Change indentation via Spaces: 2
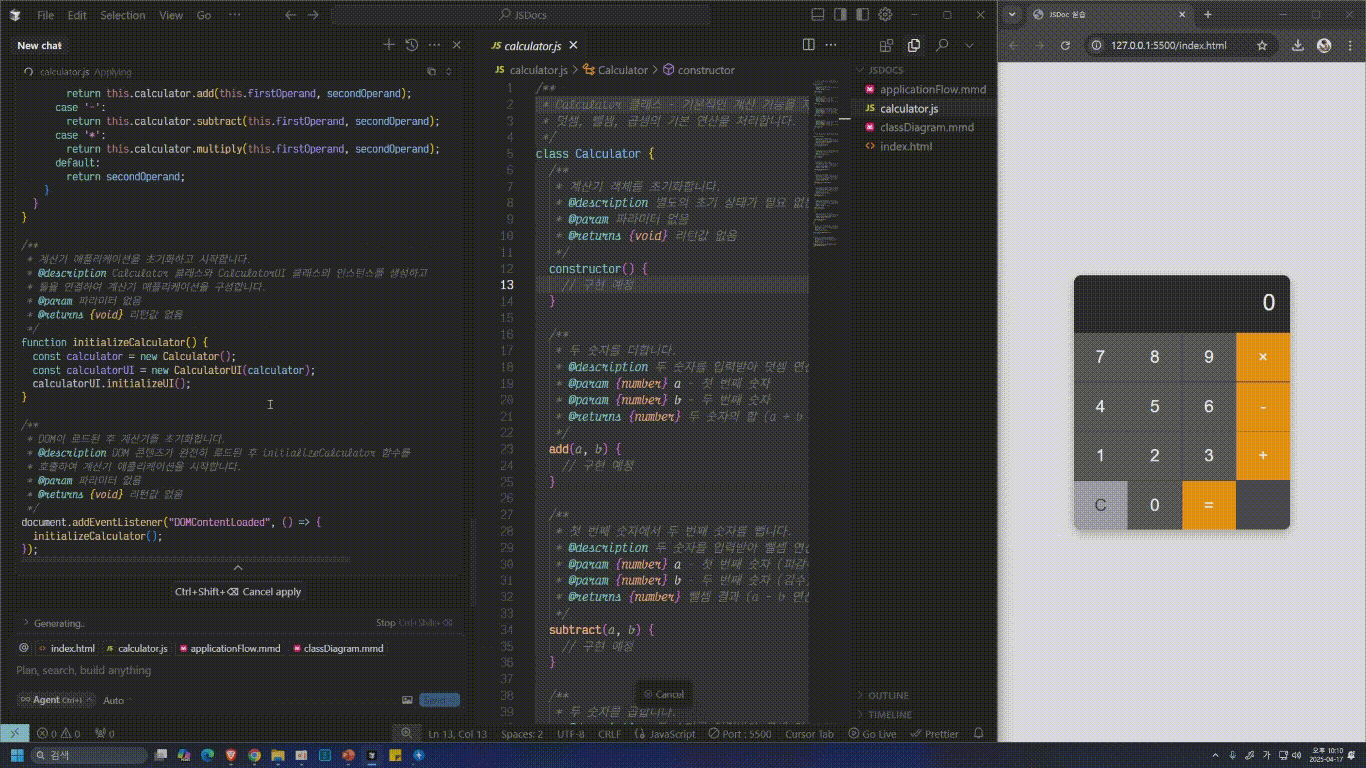 [x=522, y=733]
